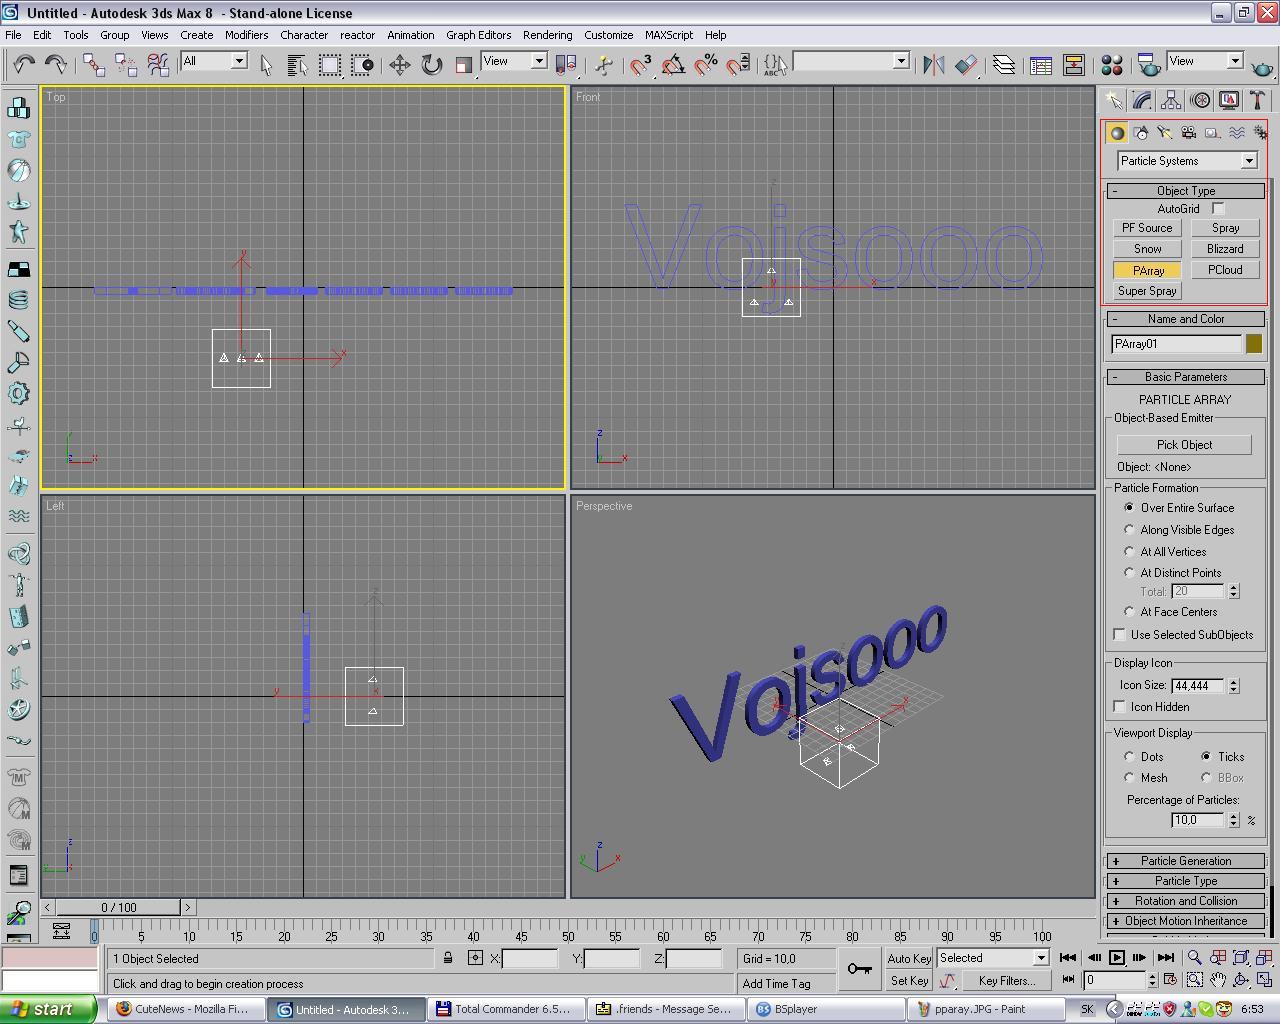Click Quick Render teapot icon
1280x1024 pixels.
(1263, 65)
